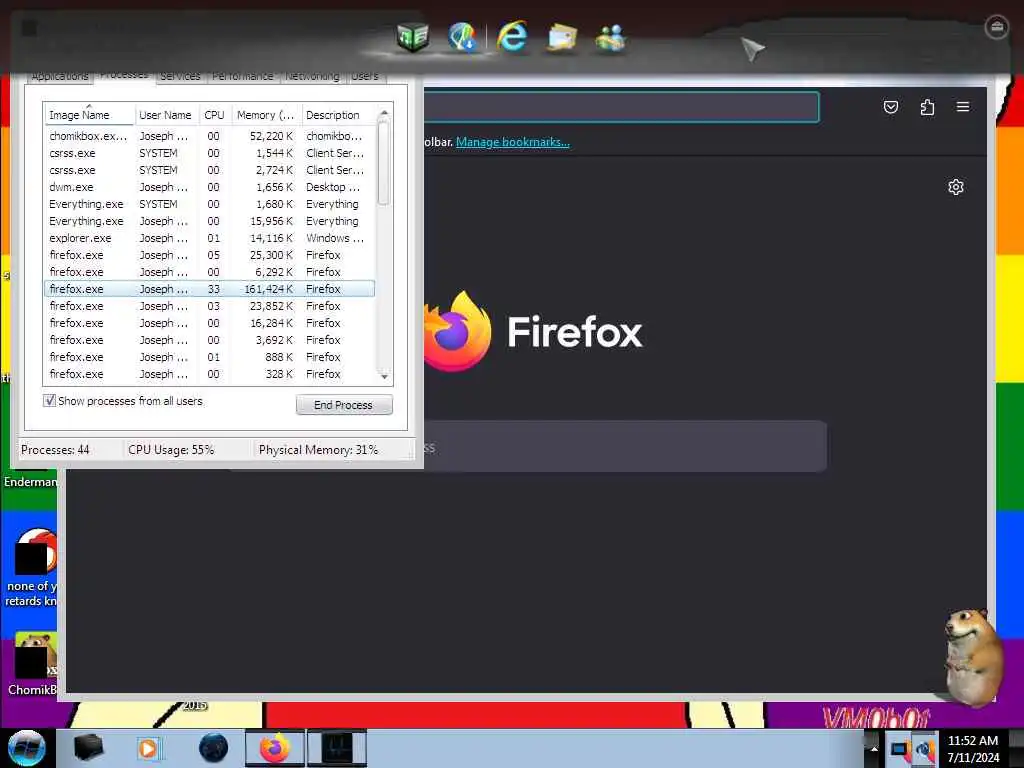Select Everything.exe row with 15,956 K
The width and height of the screenshot is (1024, 768).
click(209, 221)
